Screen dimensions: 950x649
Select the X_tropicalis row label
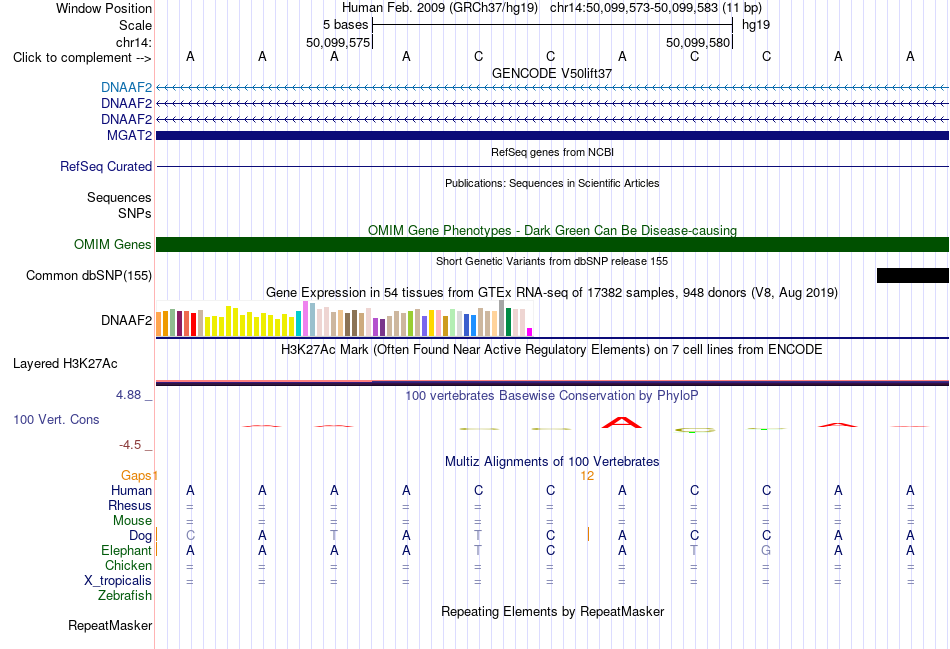coord(118,581)
